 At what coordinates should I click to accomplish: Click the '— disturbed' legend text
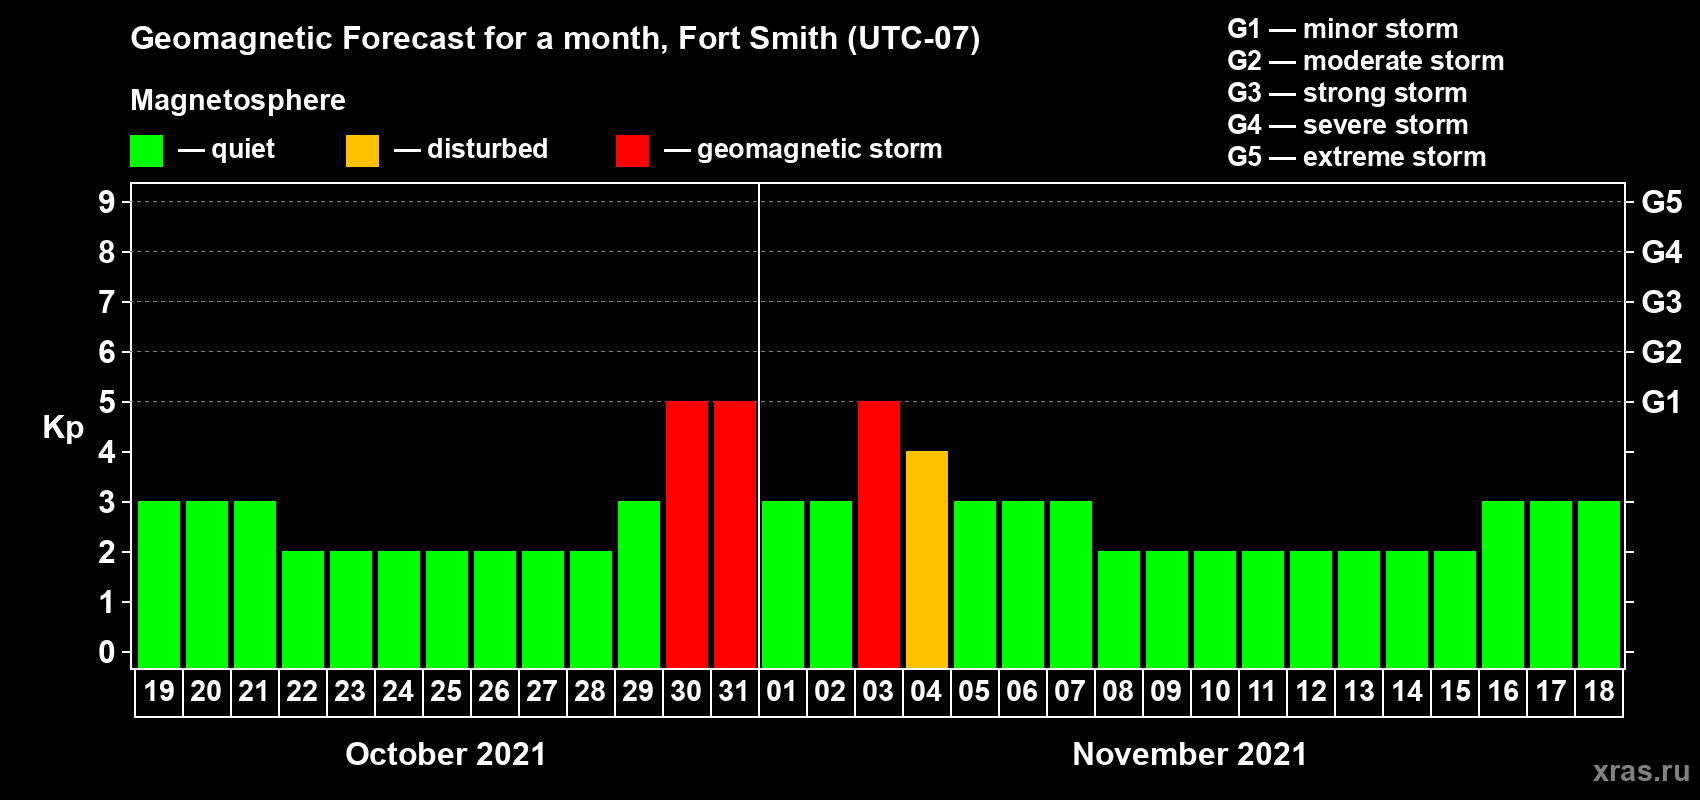click(471, 149)
